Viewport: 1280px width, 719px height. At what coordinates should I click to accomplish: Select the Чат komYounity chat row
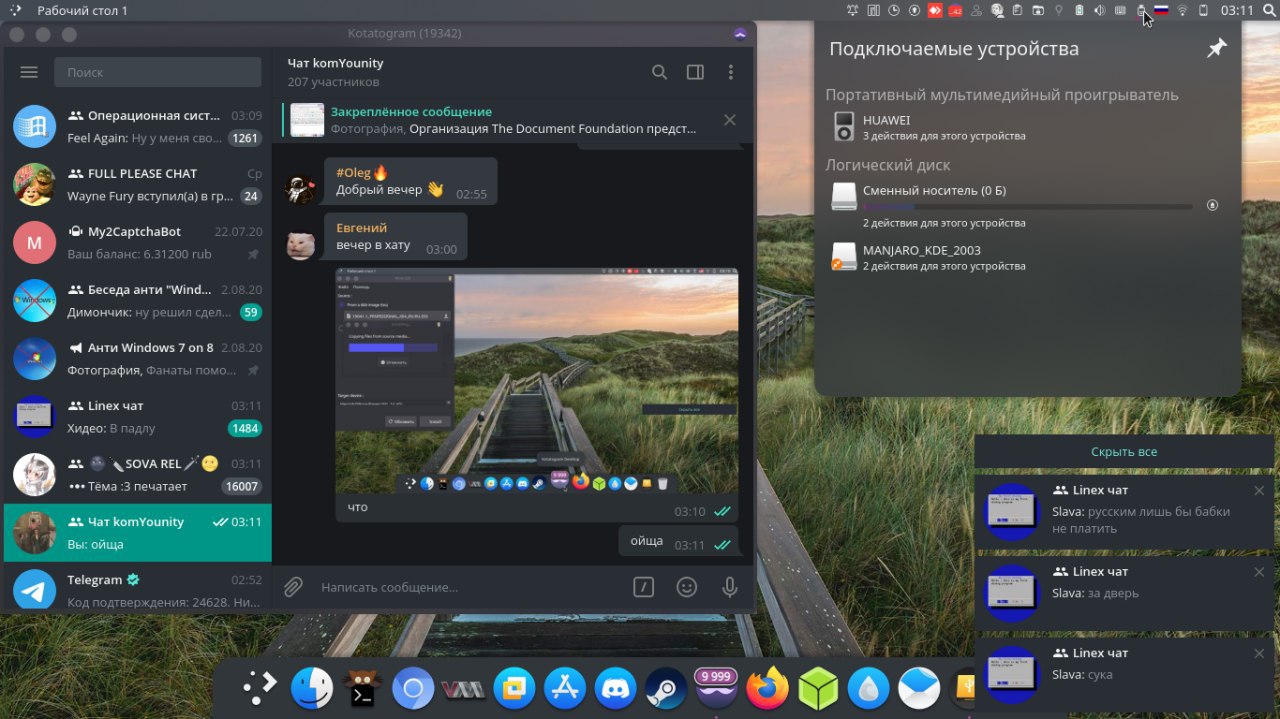tap(138, 532)
